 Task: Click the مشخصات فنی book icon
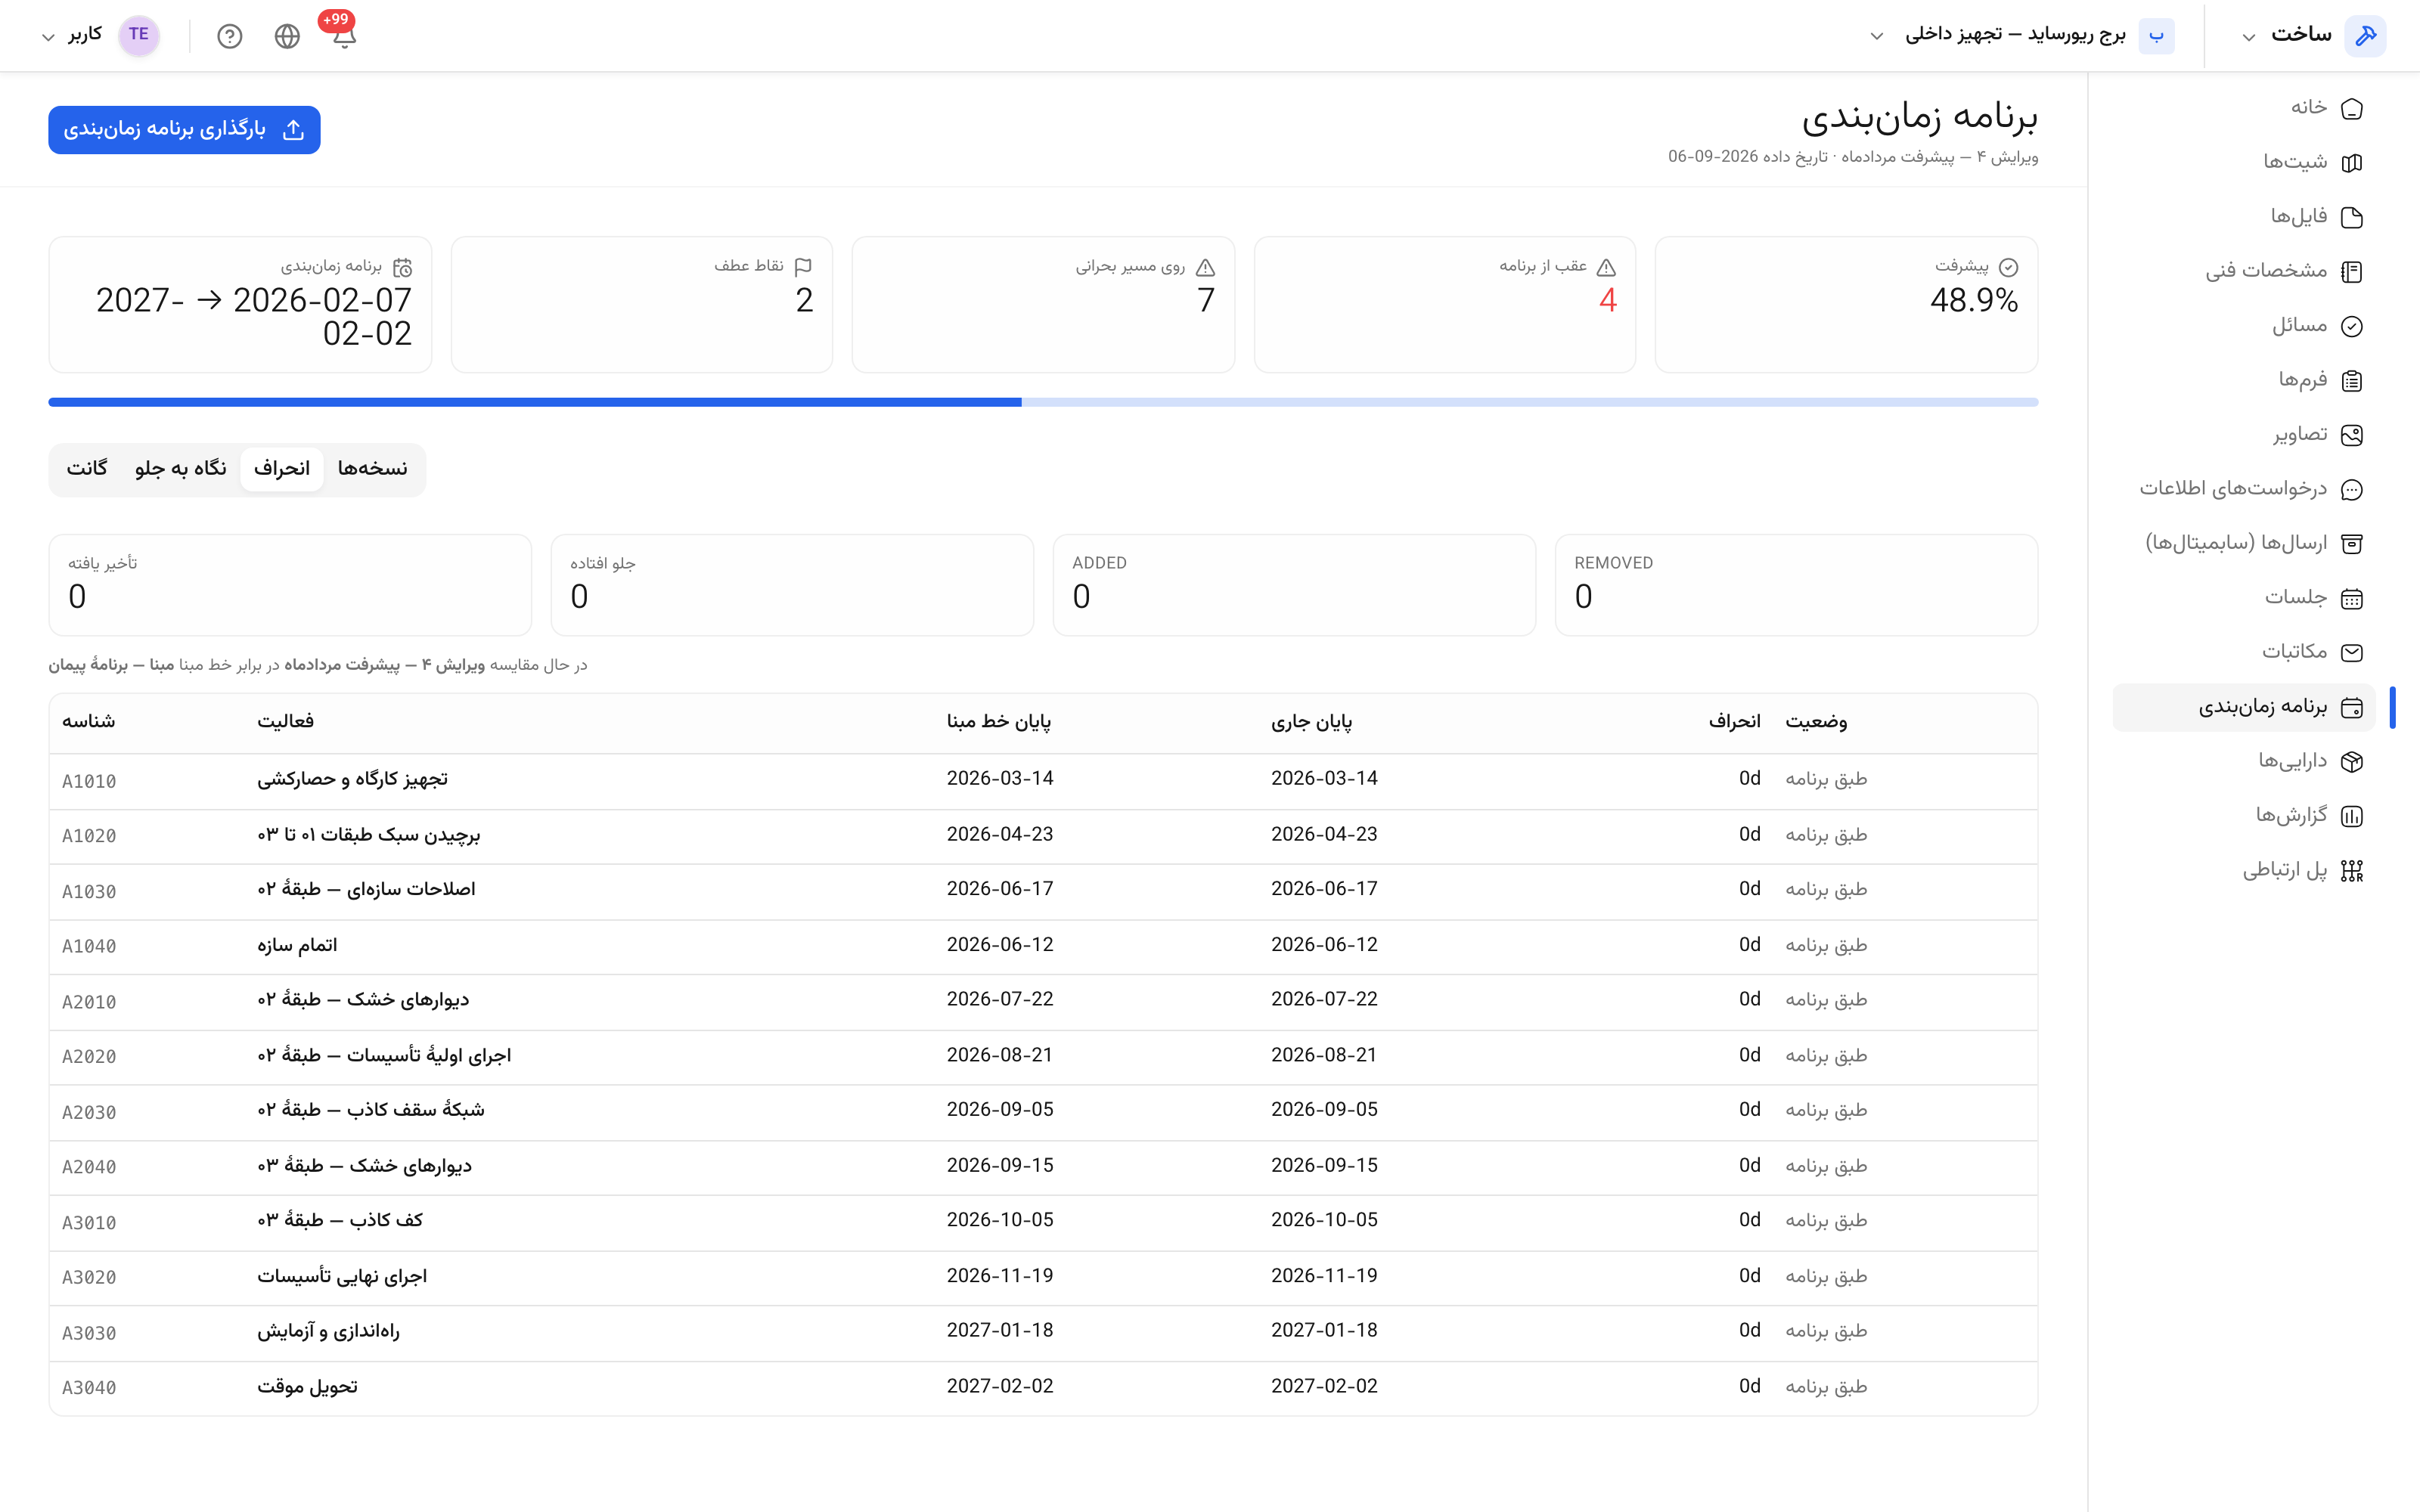click(2352, 271)
